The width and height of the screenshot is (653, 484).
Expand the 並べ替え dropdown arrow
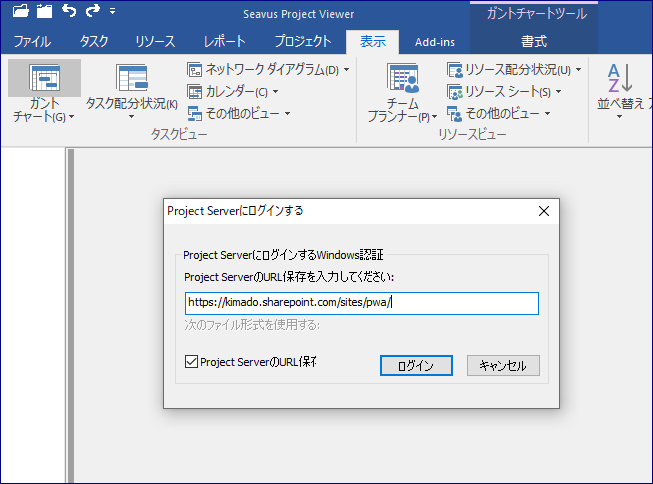(619, 117)
